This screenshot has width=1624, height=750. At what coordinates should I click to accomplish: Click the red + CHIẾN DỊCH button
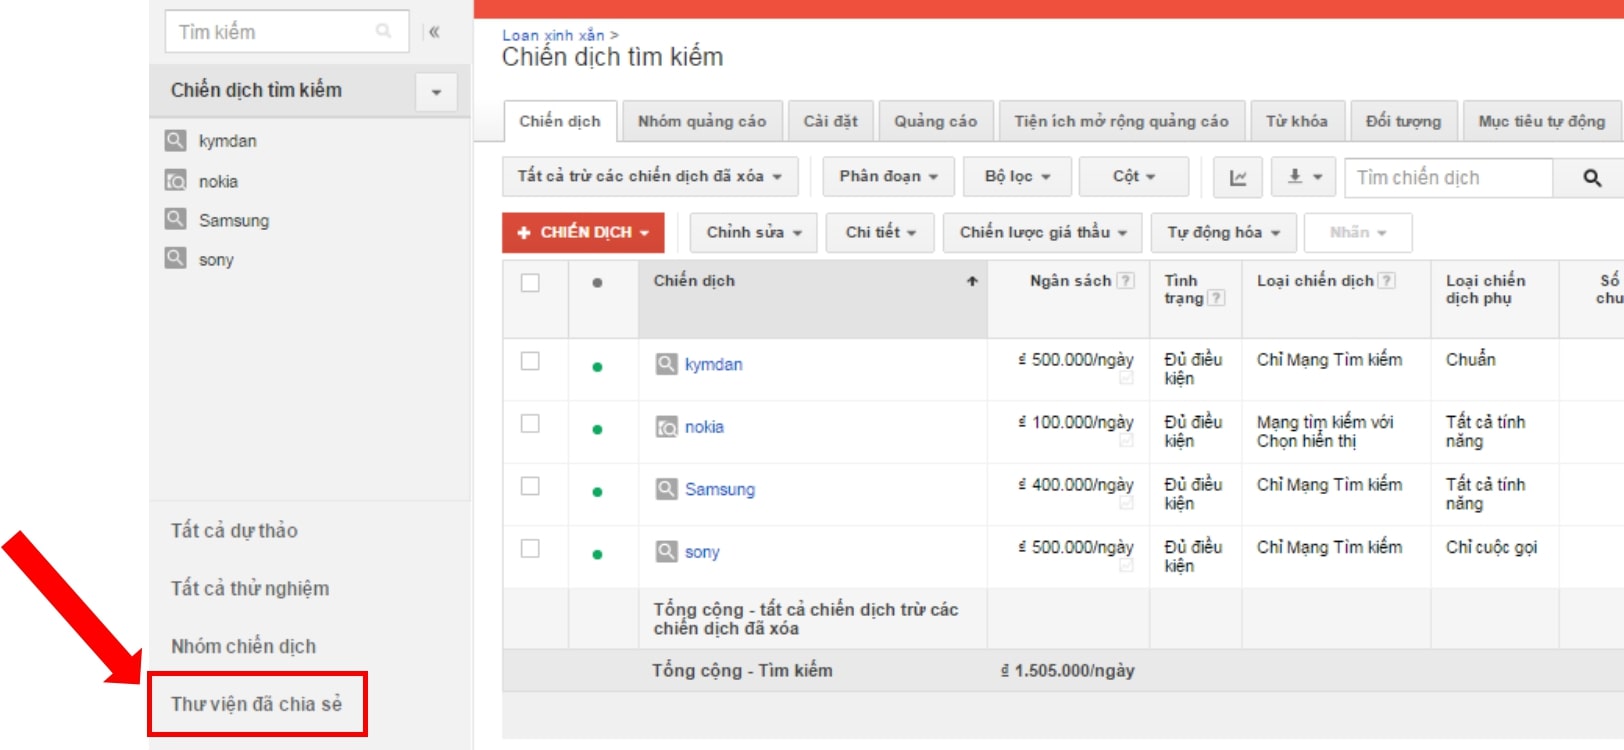(x=583, y=232)
